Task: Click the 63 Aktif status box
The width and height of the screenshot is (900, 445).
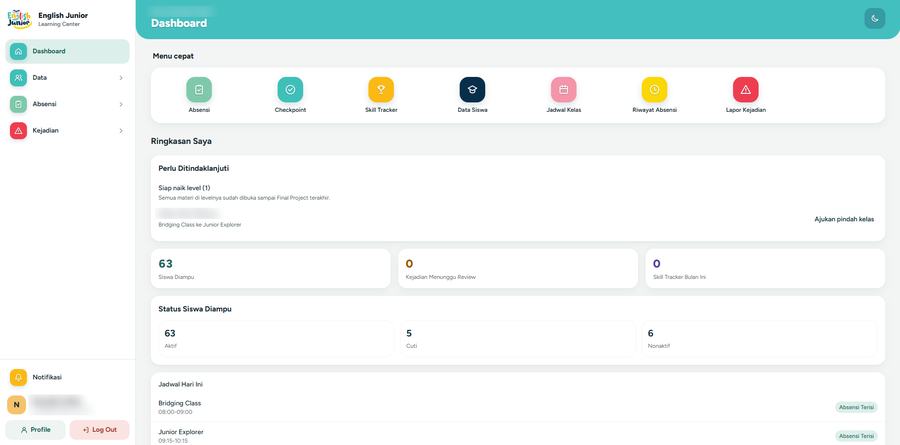Action: [276, 339]
